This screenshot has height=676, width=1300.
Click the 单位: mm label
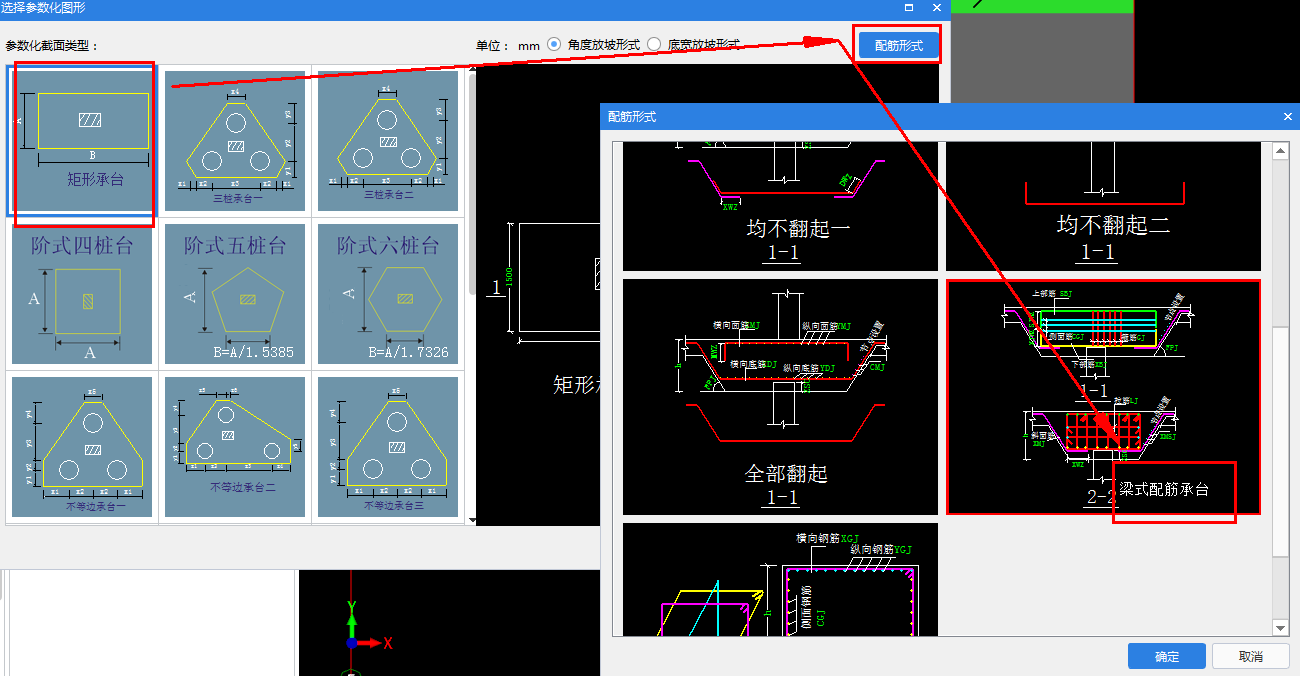[508, 45]
